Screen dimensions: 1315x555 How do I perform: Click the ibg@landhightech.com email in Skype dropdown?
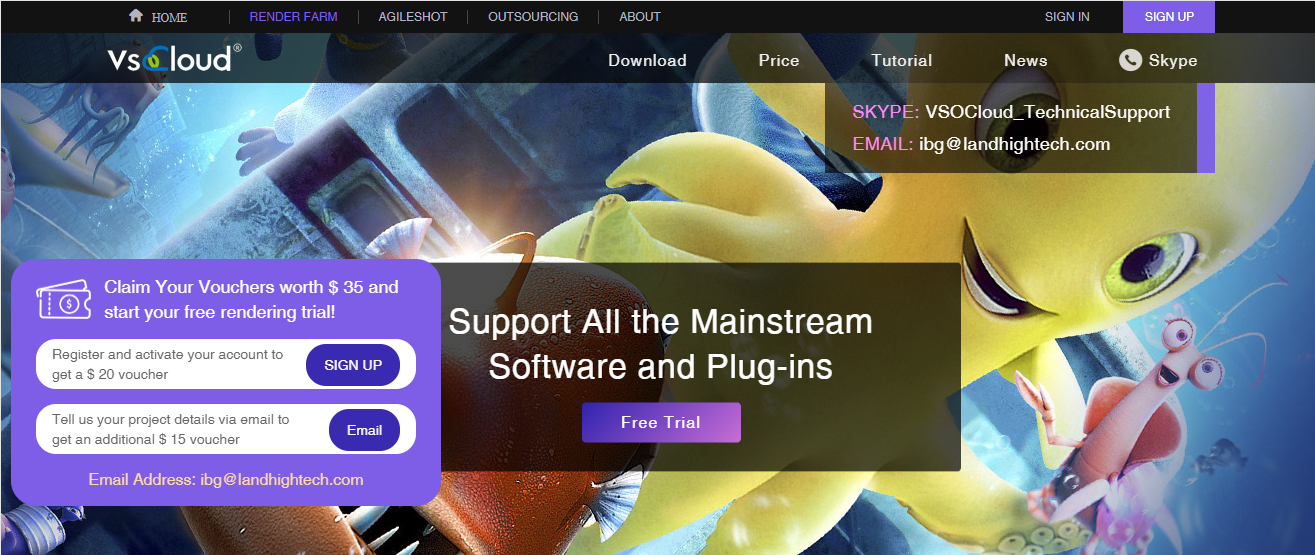click(1015, 144)
